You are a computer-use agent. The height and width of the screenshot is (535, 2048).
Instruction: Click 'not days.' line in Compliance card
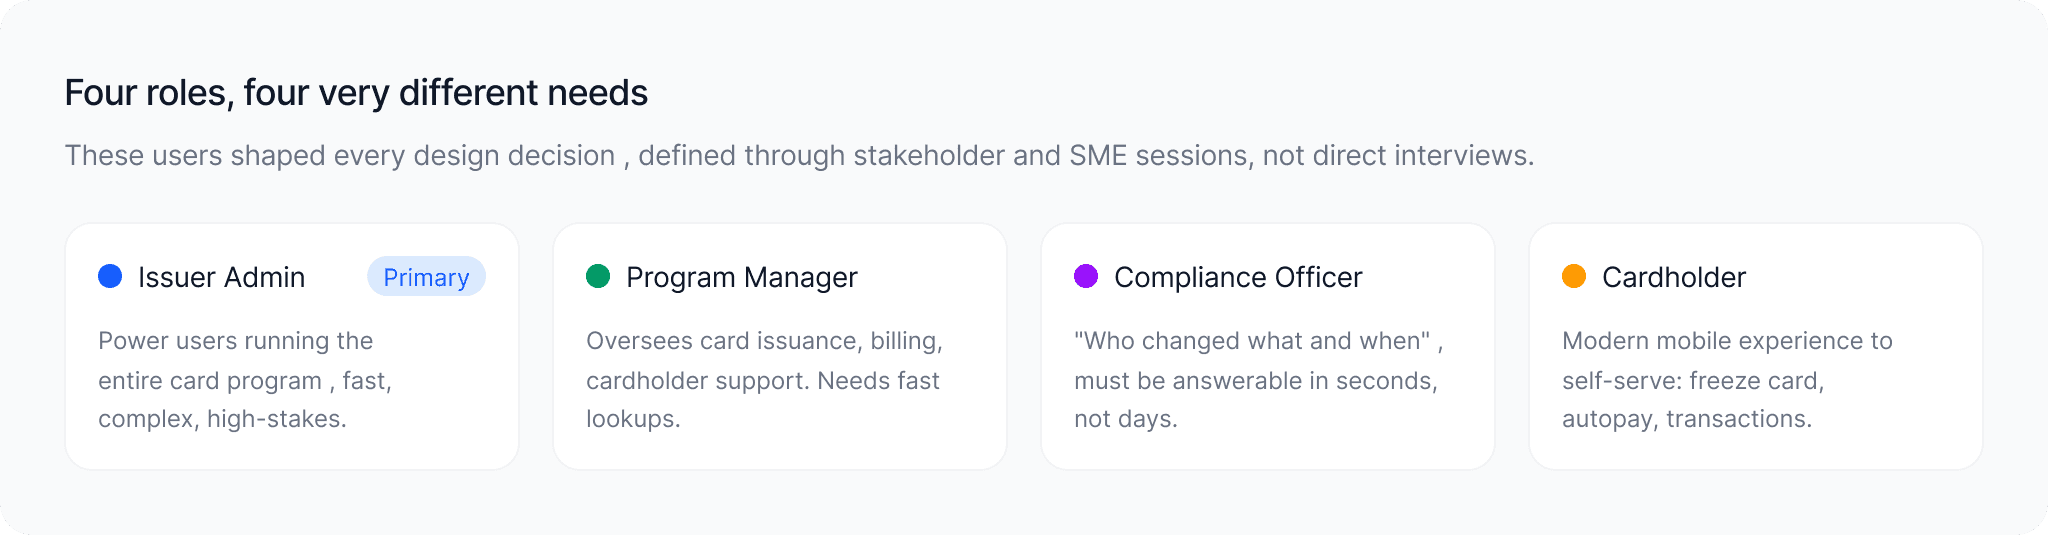click(x=1125, y=419)
